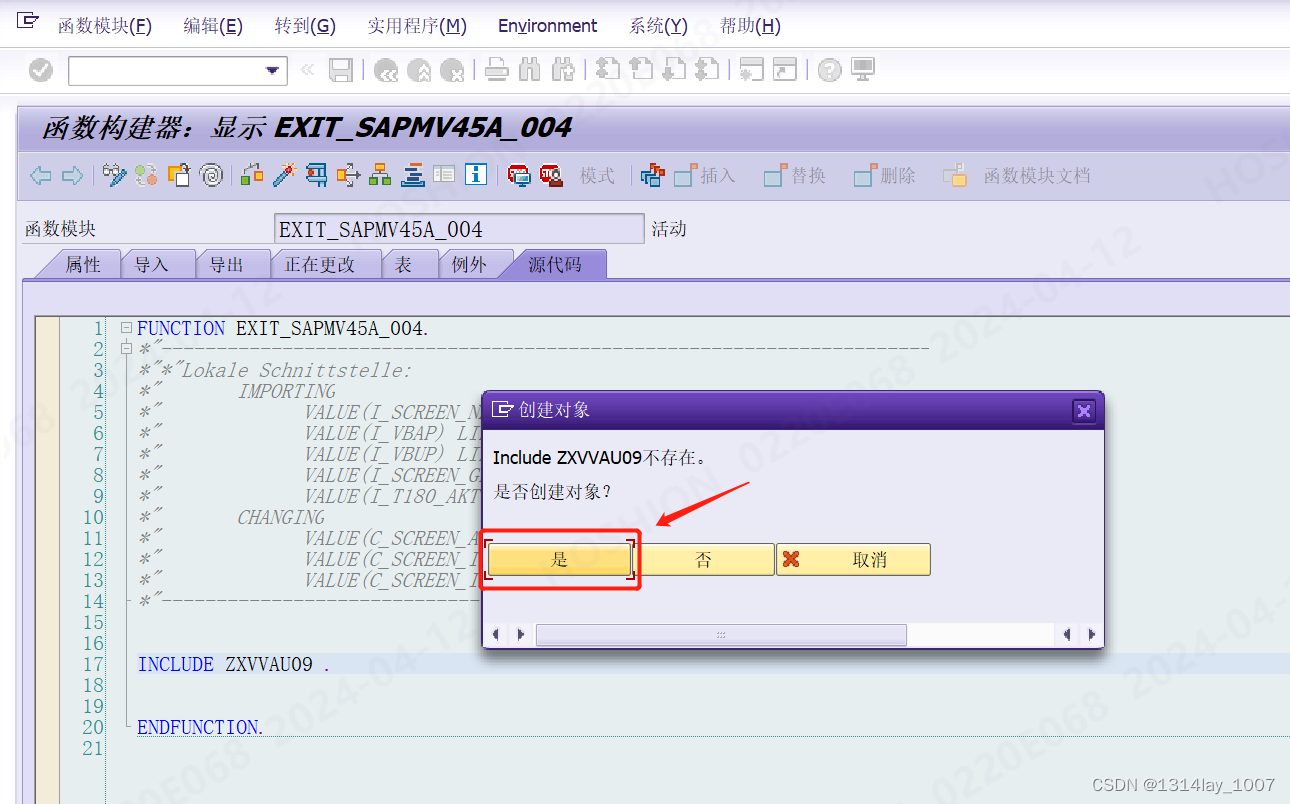
Task: Open the 转到(G) menu
Action: point(305,26)
